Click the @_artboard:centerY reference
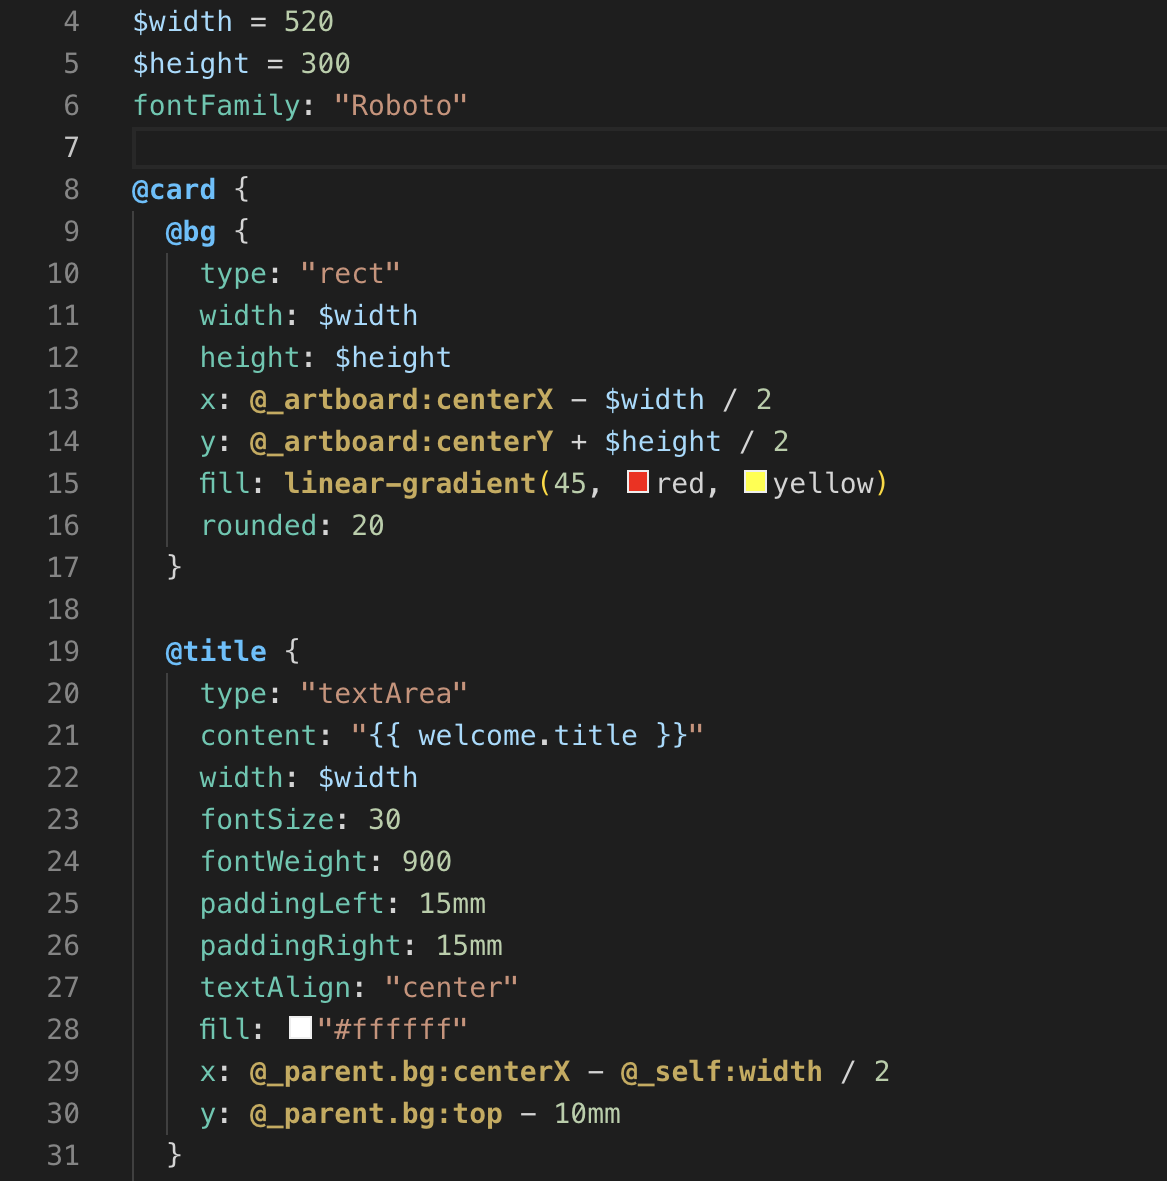Image resolution: width=1167 pixels, height=1181 pixels. pyautogui.click(x=401, y=441)
